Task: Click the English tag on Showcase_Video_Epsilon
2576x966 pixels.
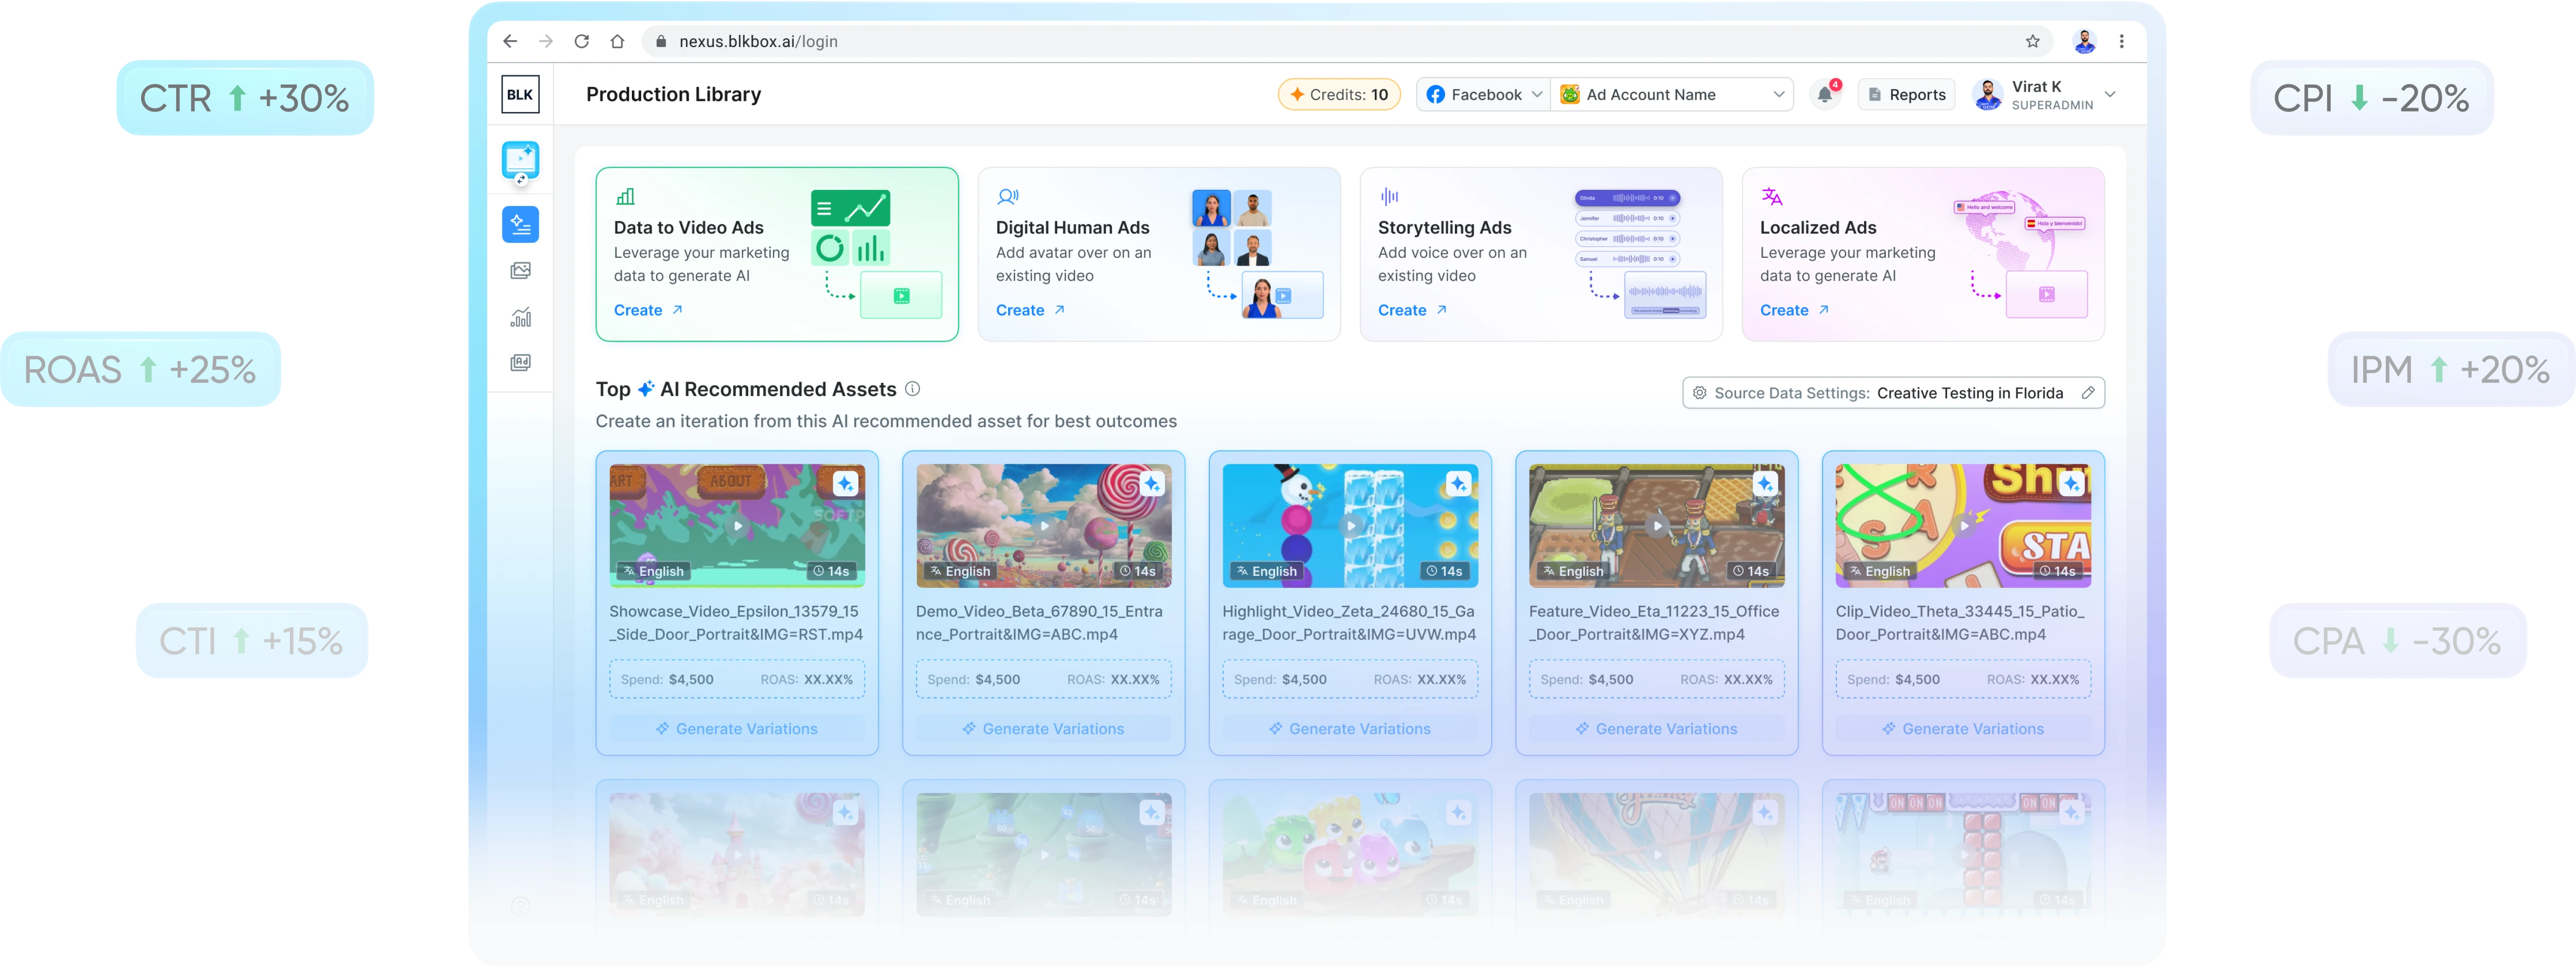Action: tap(654, 571)
